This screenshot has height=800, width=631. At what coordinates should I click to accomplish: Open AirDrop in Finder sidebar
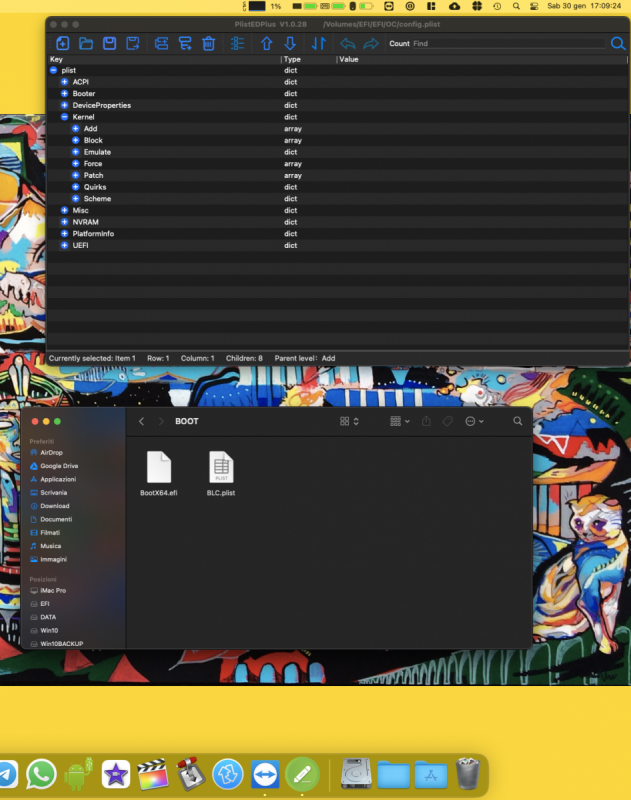click(51, 453)
